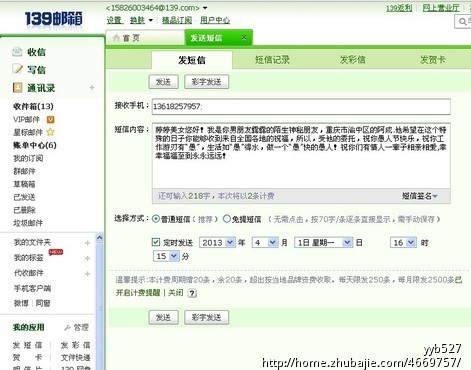This screenshot has width=471, height=370.
Task: Click the sidebar scroll-up arrow
Action: (x=99, y=237)
